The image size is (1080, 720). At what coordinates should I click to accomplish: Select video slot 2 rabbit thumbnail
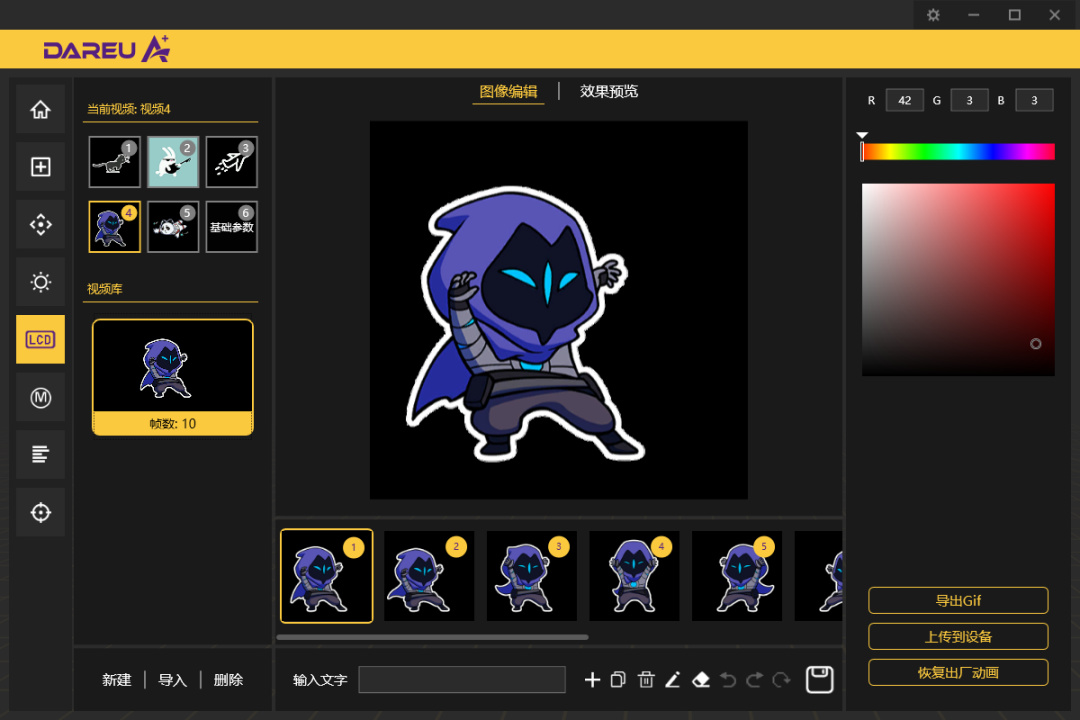(x=173, y=162)
